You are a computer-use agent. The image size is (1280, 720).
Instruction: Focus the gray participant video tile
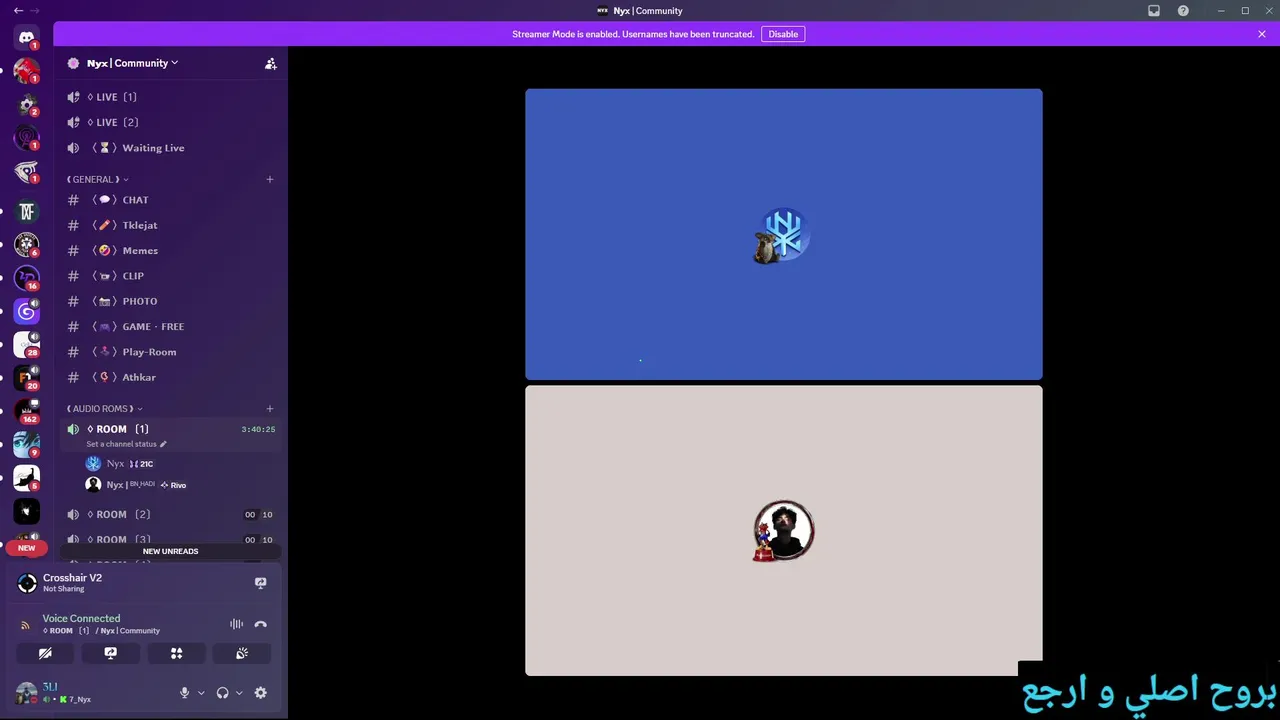(x=784, y=531)
